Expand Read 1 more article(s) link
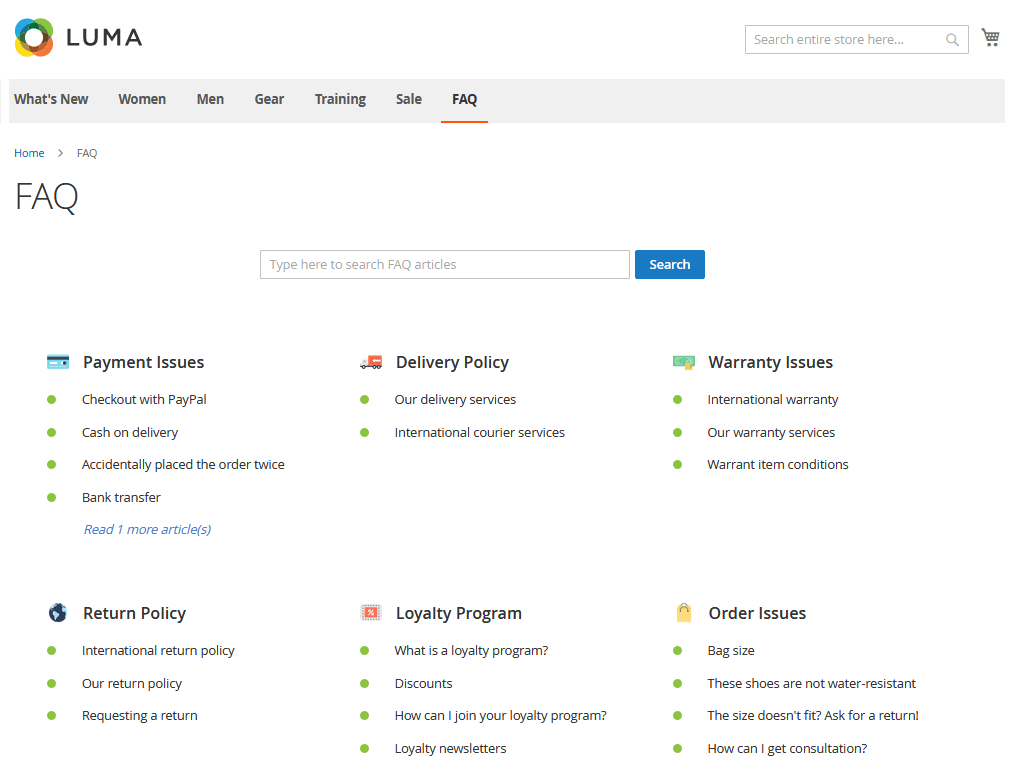Screen dimensions: 1014x784 [x=147, y=529]
